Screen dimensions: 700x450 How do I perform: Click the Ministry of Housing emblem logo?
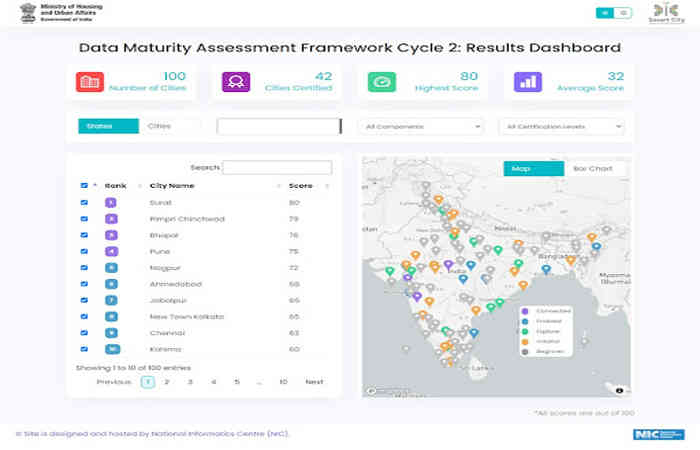click(x=28, y=13)
